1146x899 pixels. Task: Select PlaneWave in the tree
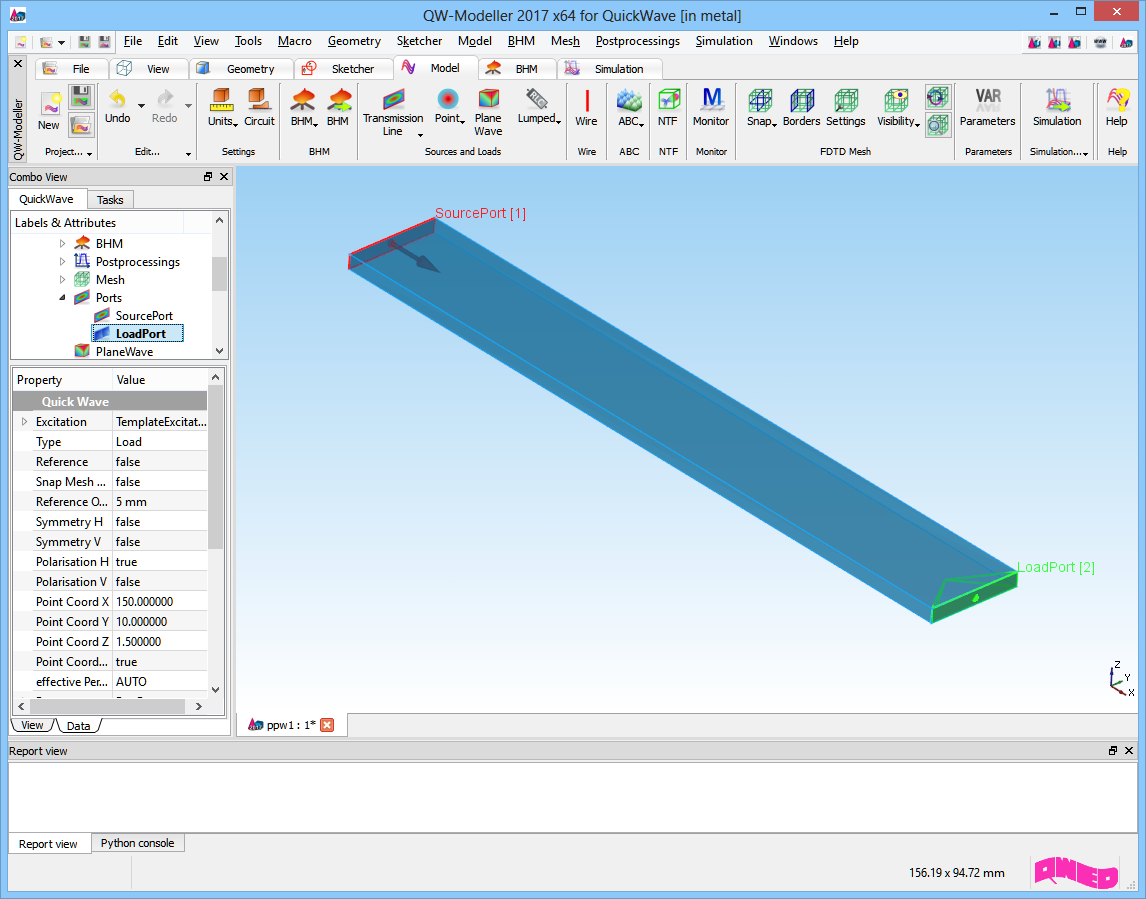(x=124, y=352)
